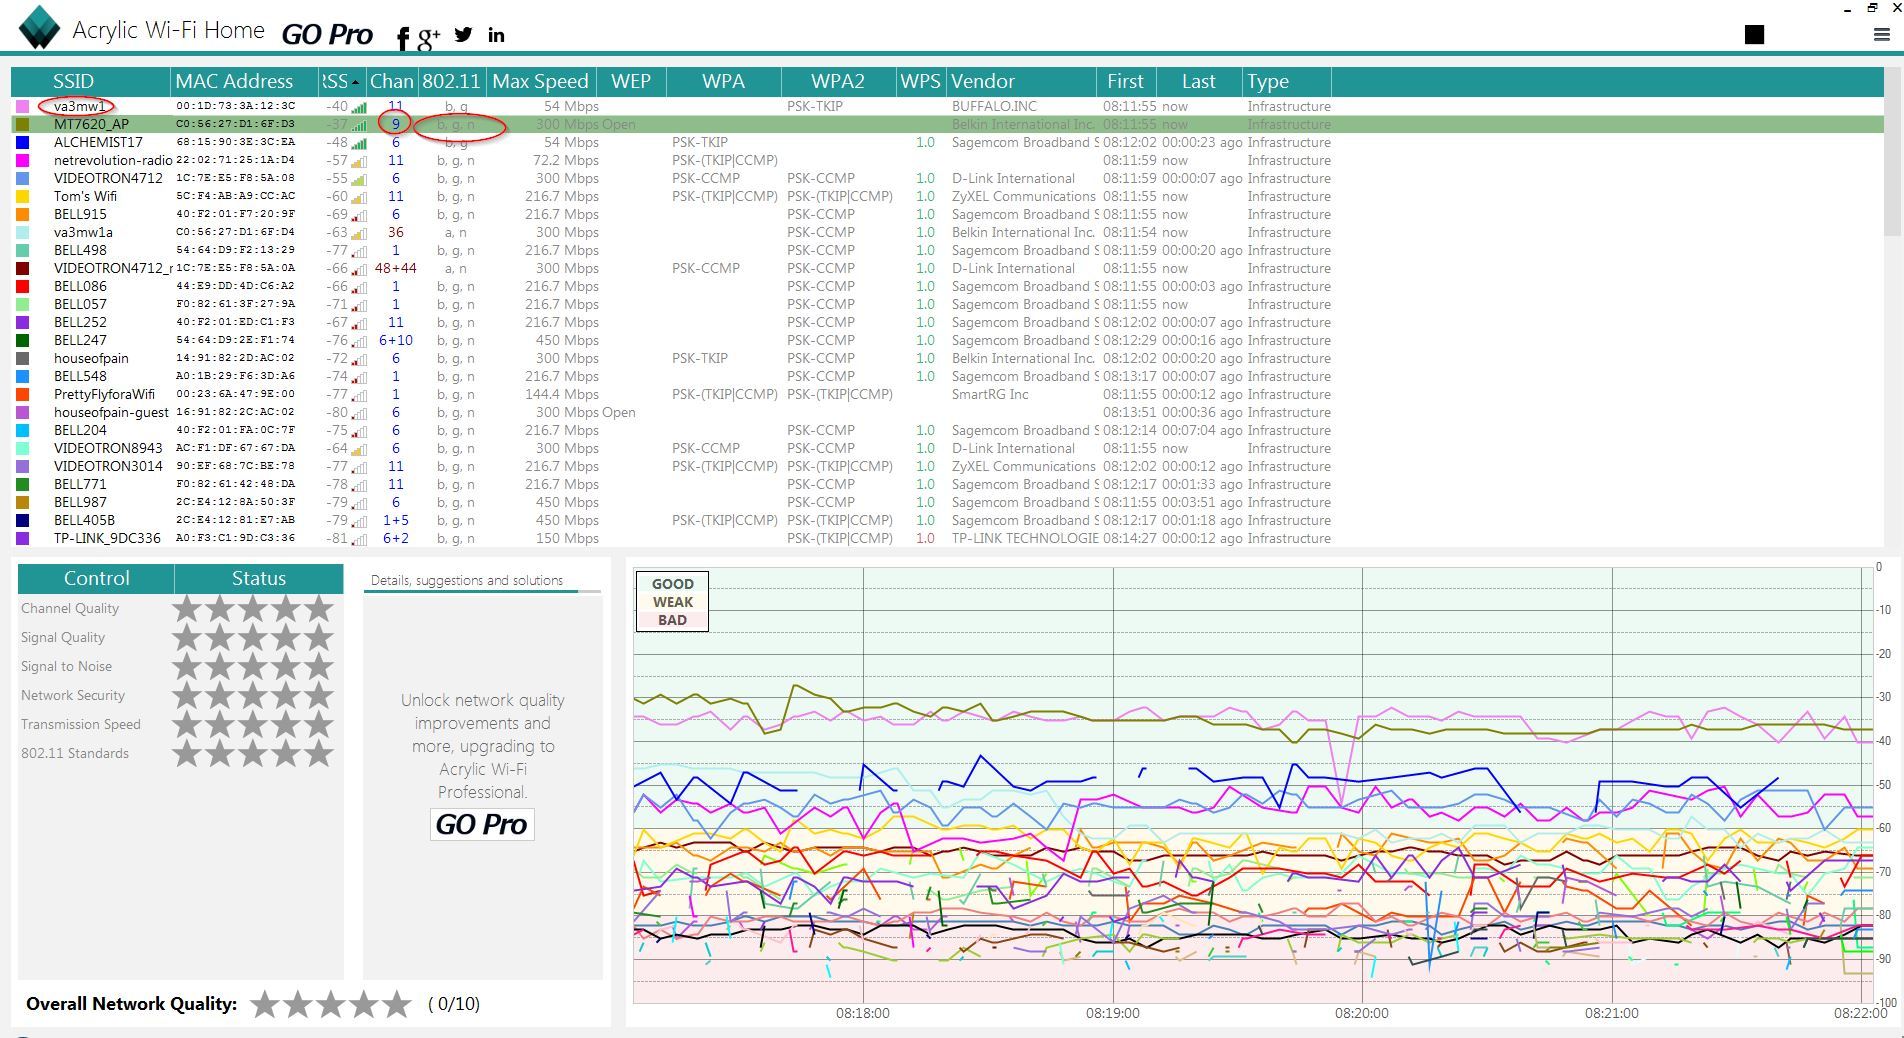Image resolution: width=1904 pixels, height=1038 pixels.
Task: Select the VIDEOTRON4712 network name
Action: pos(108,178)
